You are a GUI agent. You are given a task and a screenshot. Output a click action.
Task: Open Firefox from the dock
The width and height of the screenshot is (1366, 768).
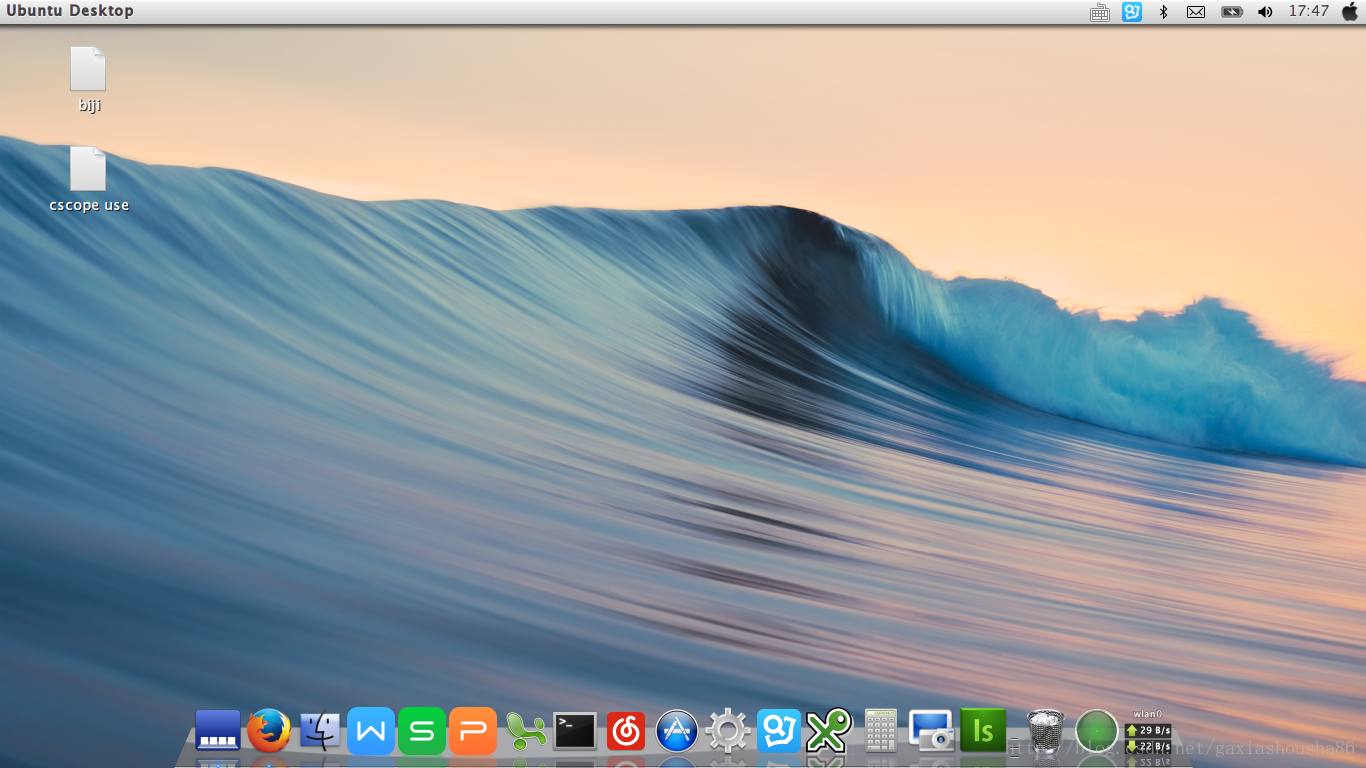(x=269, y=731)
